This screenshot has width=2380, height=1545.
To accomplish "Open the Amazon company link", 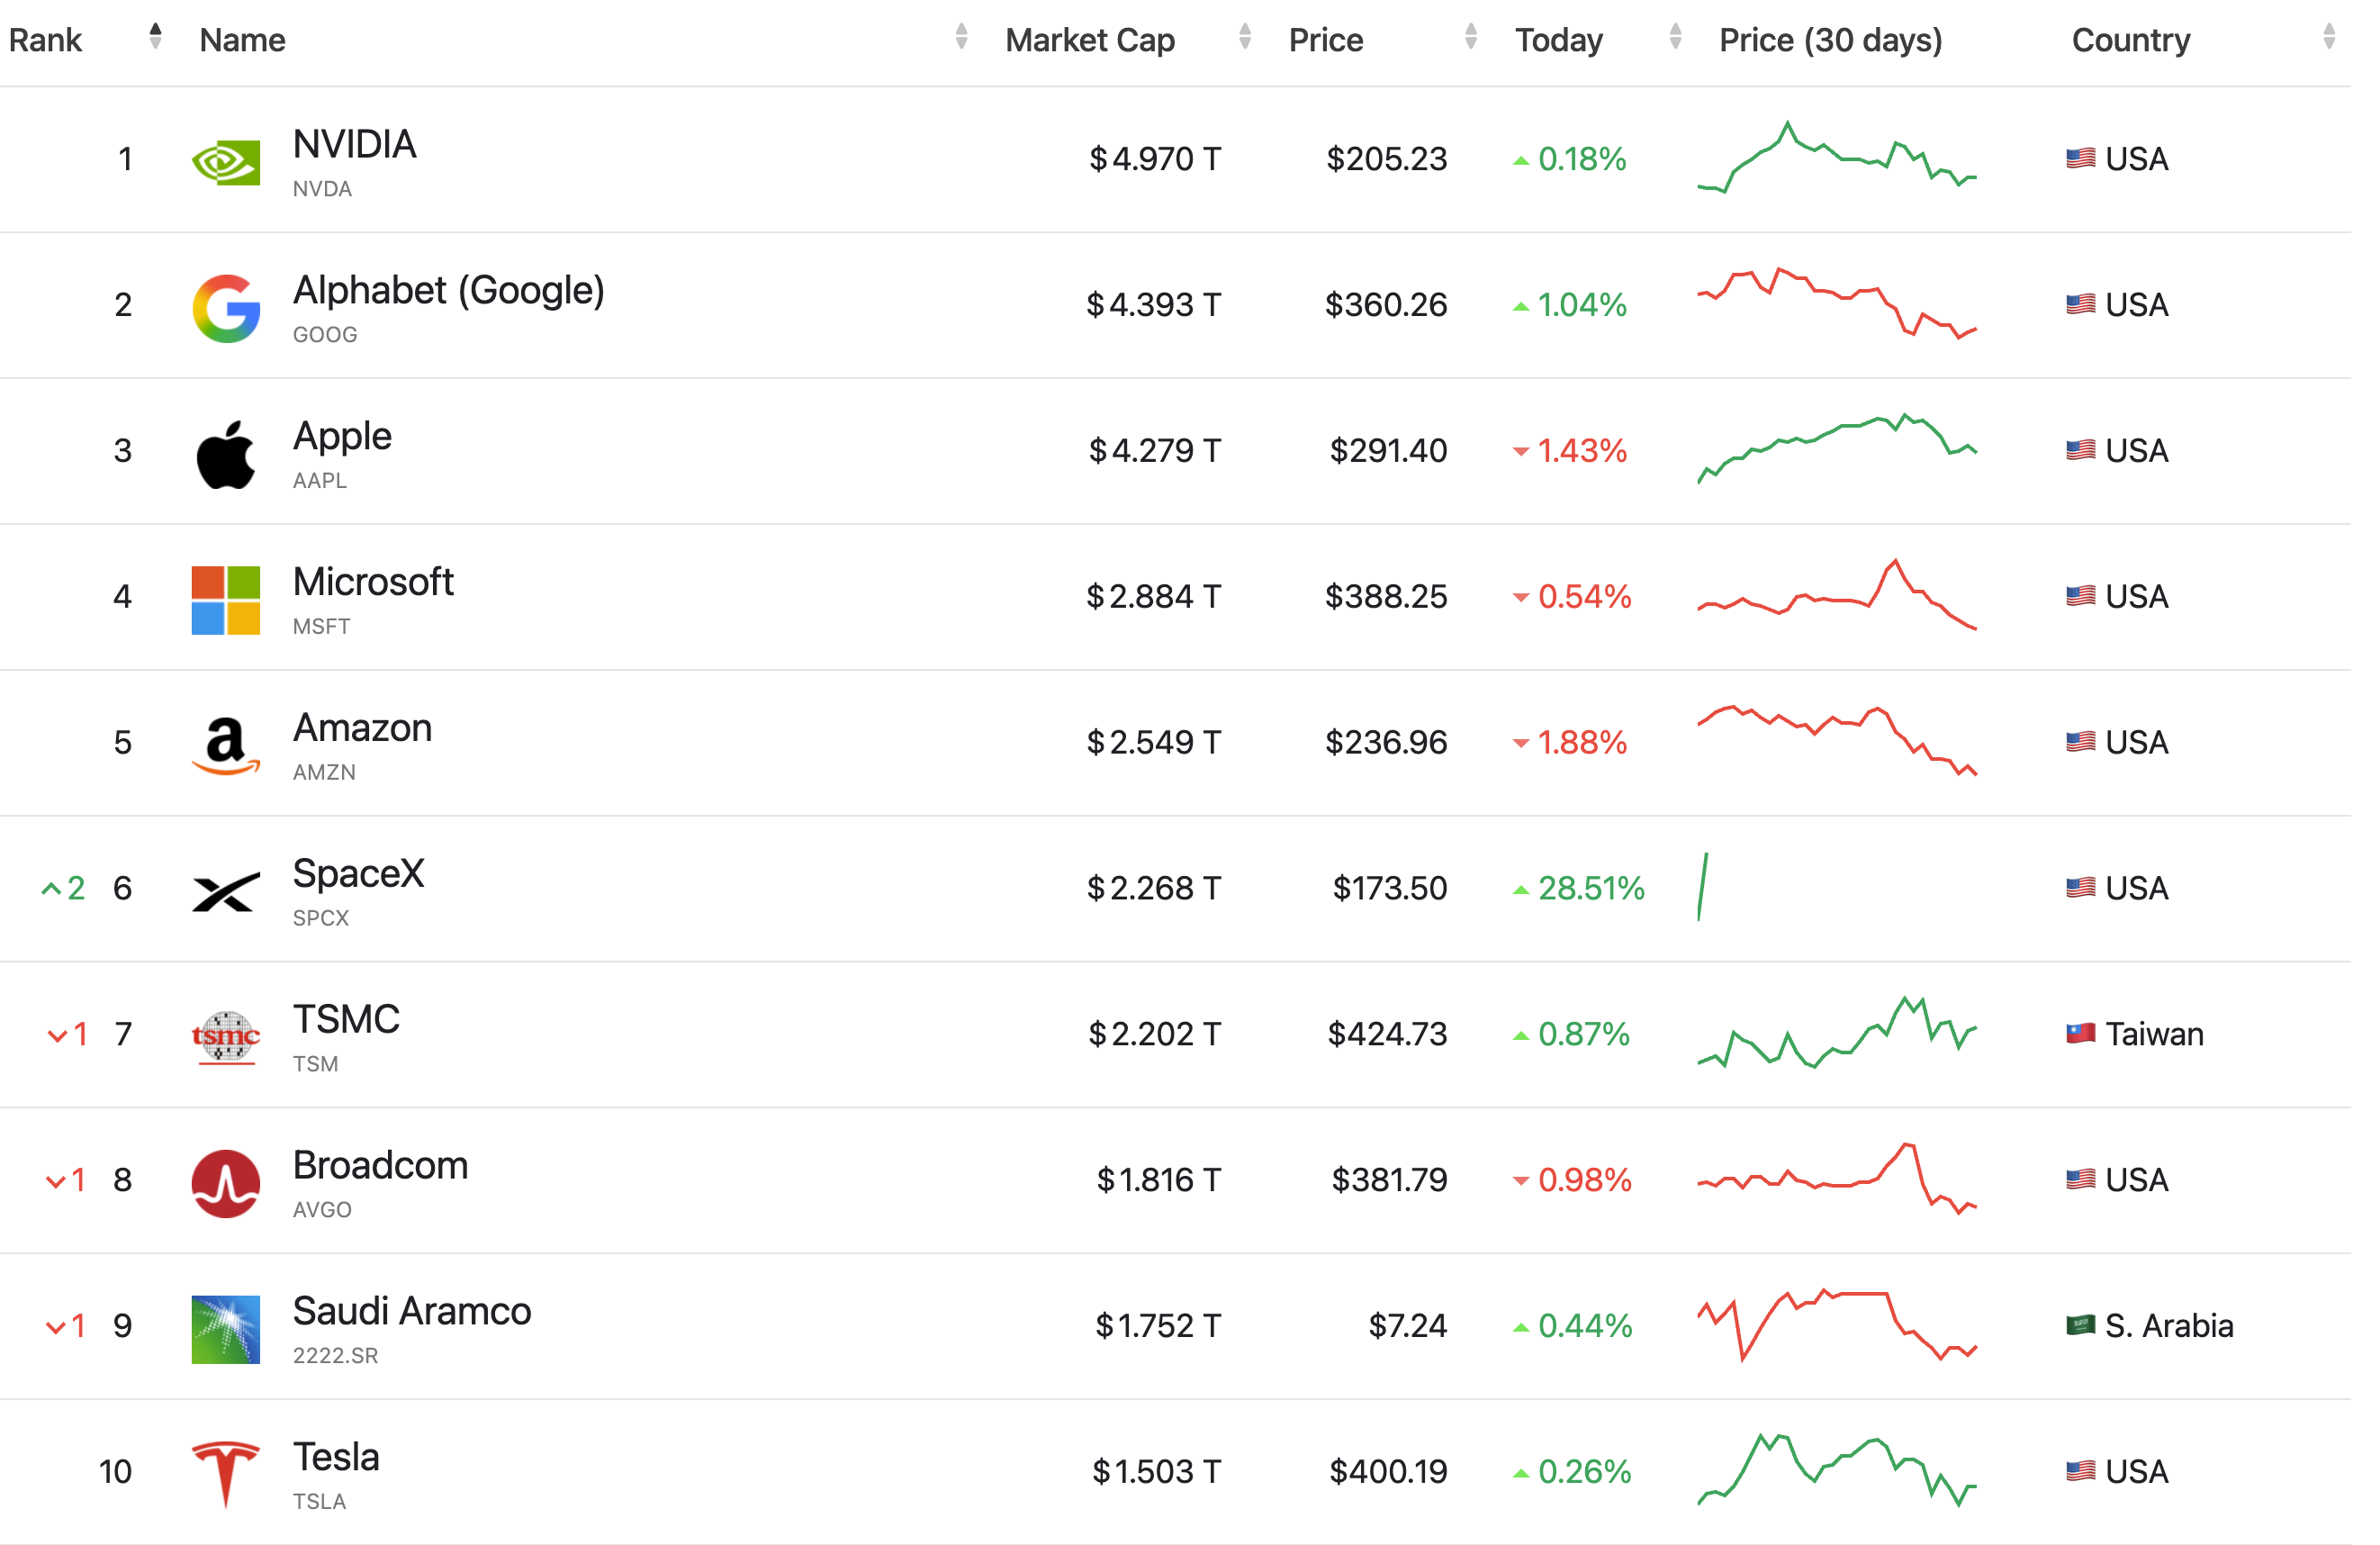I will point(362,727).
